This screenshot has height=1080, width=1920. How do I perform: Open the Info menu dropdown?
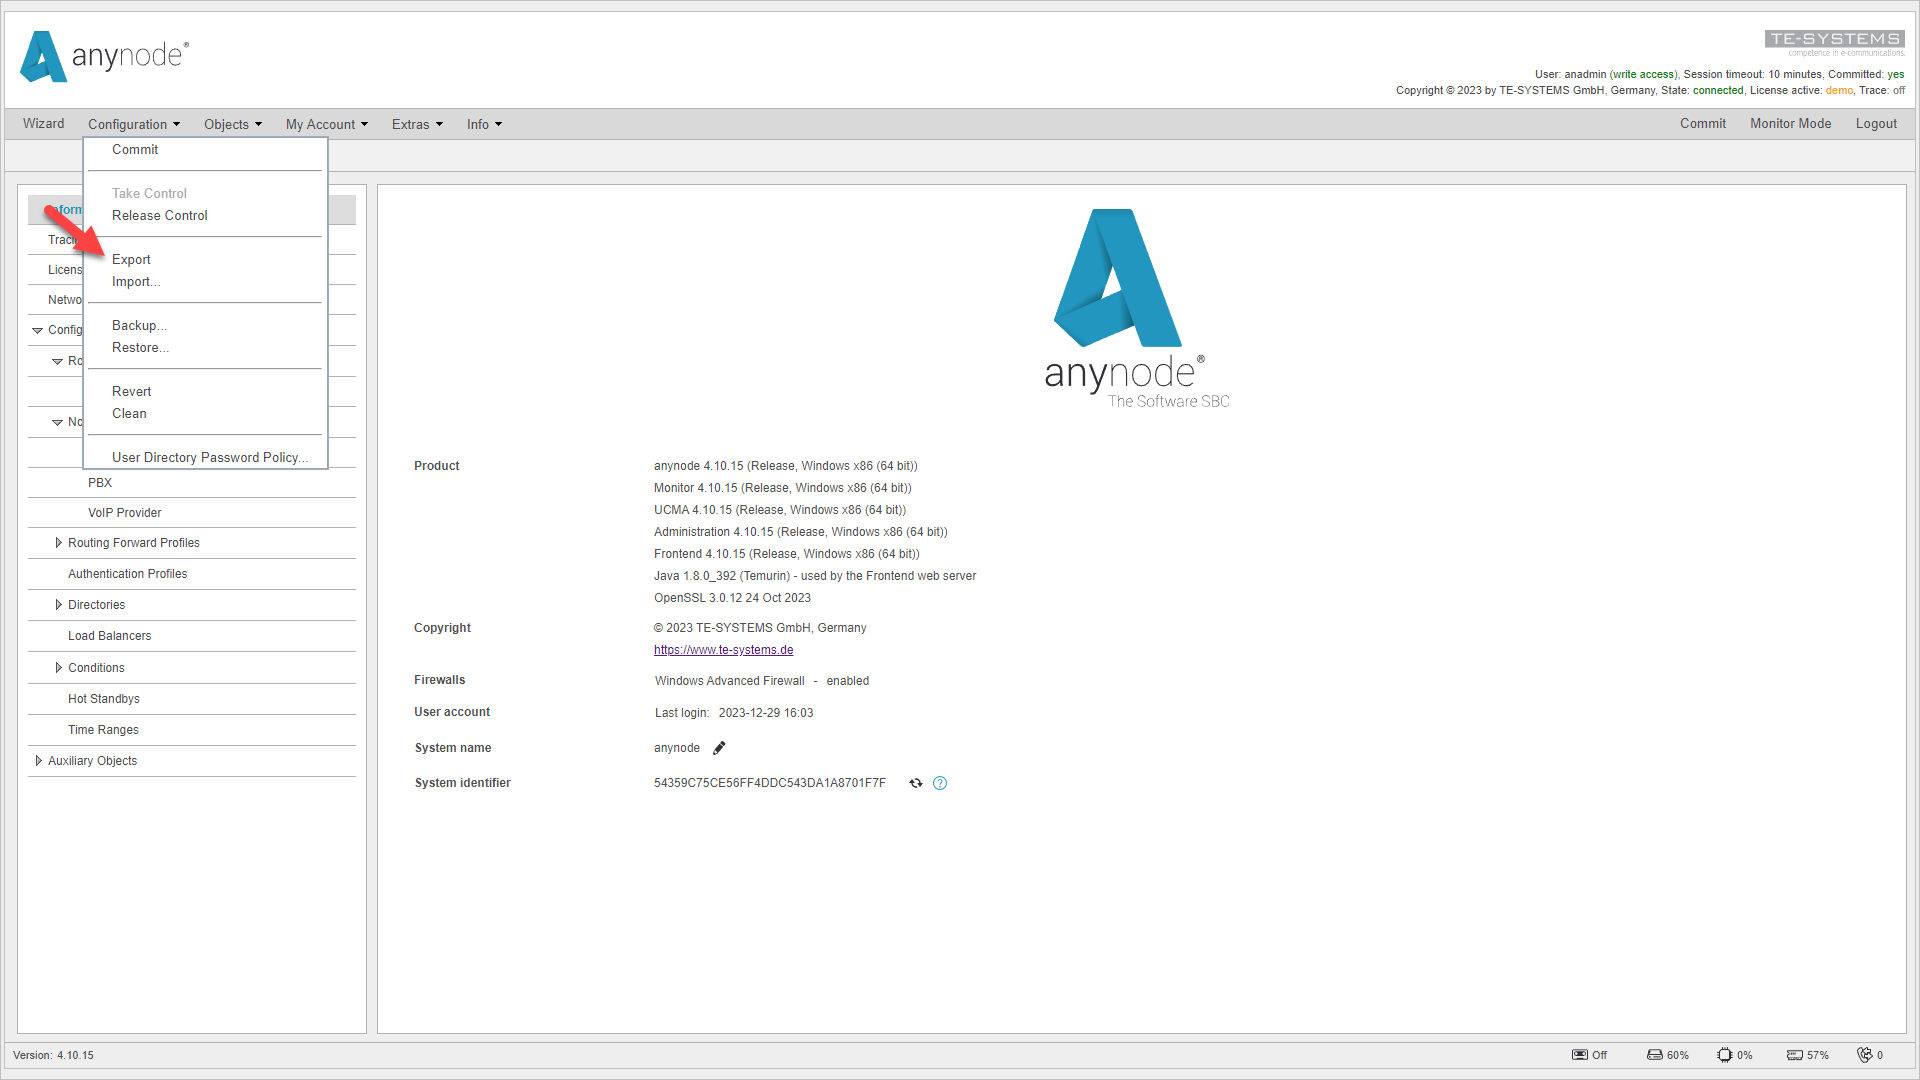[484, 124]
